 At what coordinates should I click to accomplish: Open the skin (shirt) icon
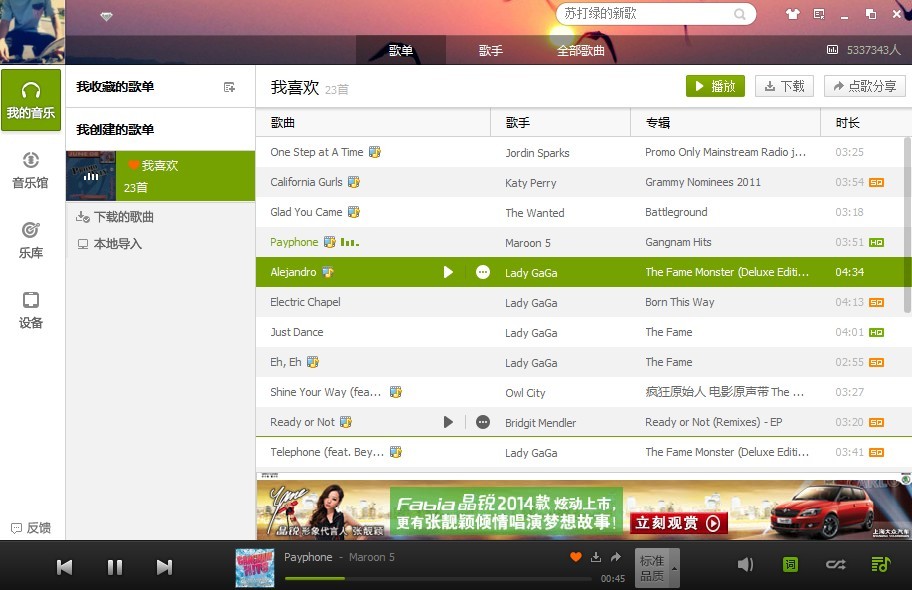(x=792, y=14)
